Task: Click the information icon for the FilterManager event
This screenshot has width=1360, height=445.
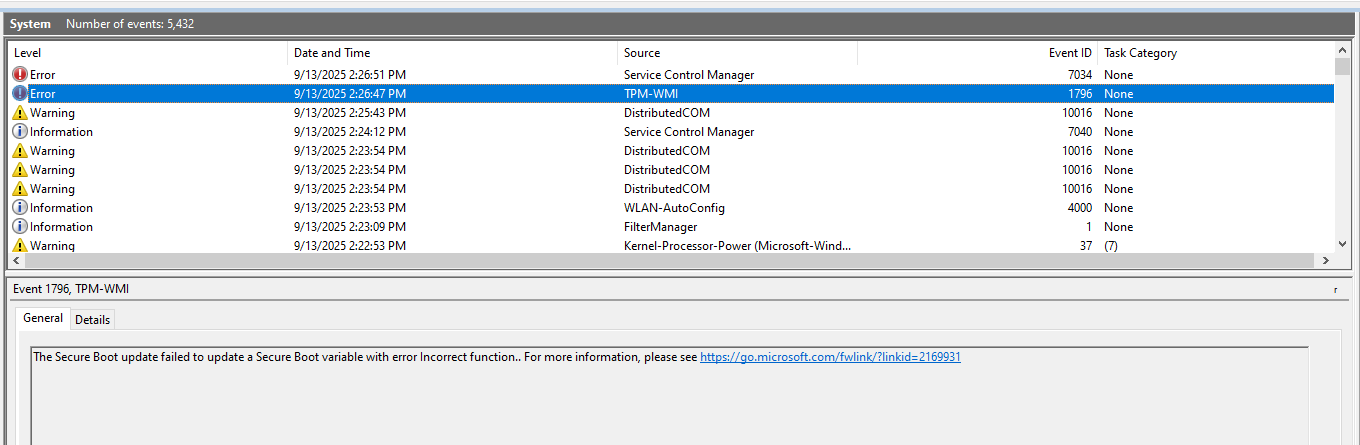Action: 20,227
